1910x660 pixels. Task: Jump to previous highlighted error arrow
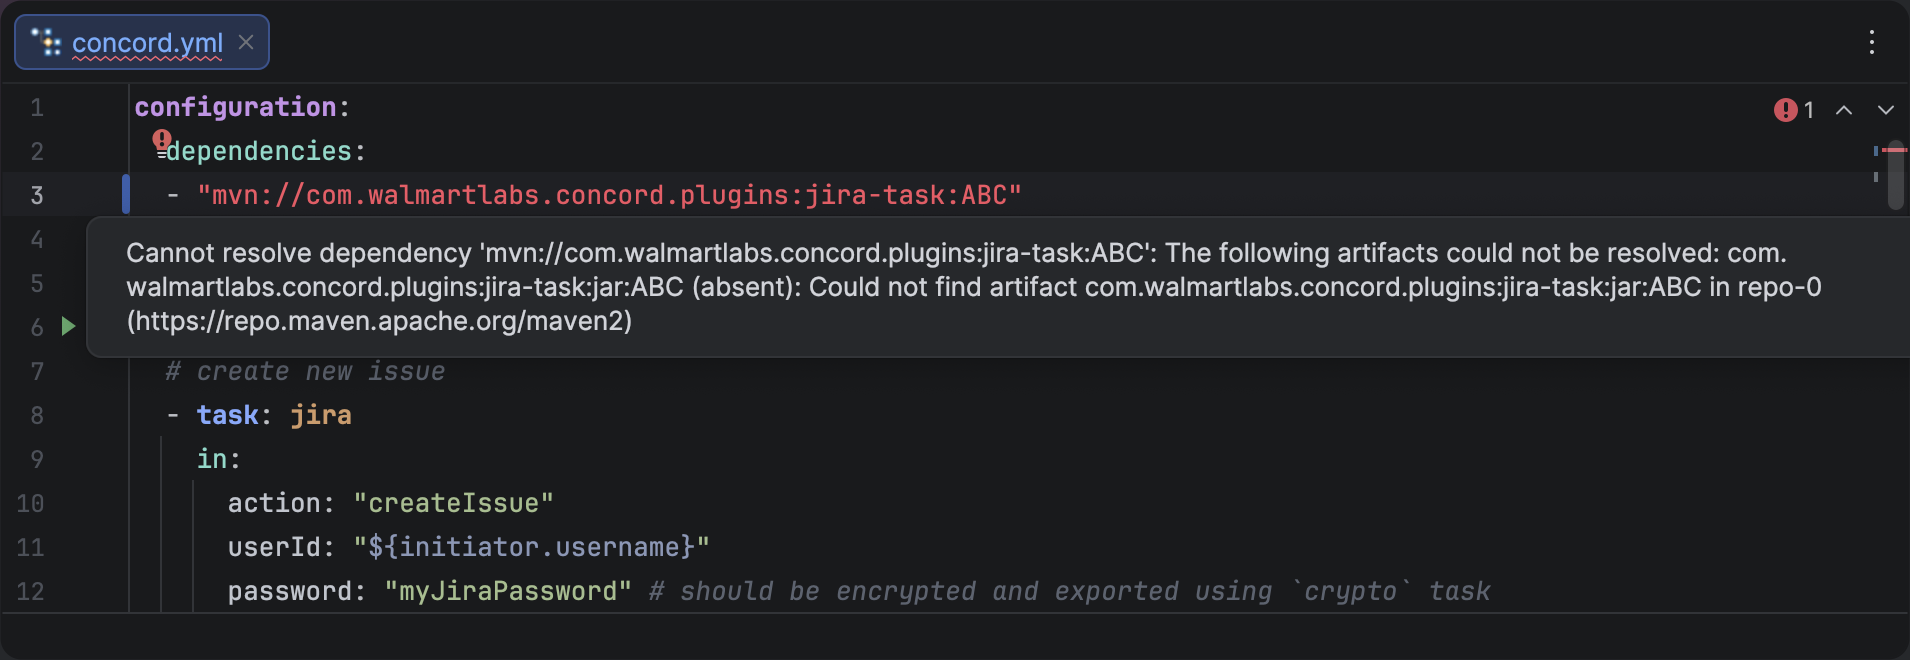coord(1844,110)
